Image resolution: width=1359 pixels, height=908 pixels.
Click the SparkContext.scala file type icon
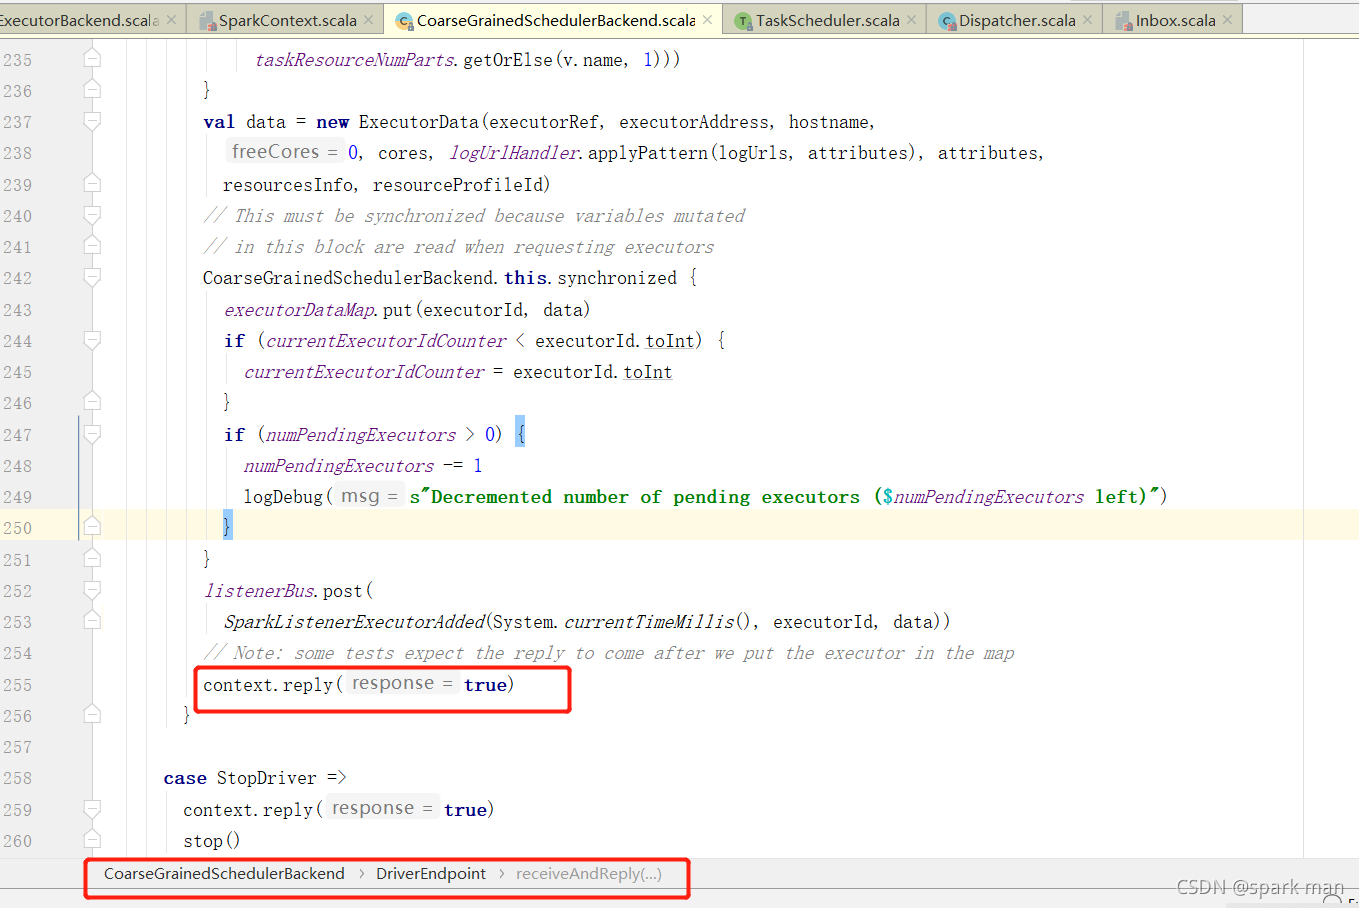[x=207, y=20]
